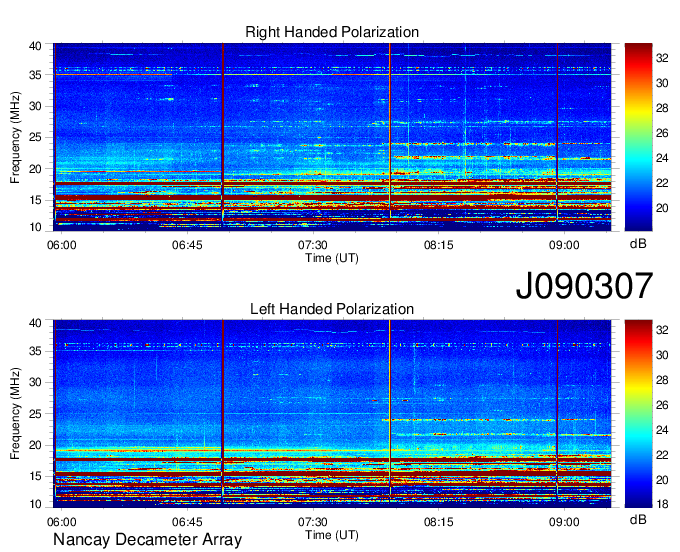The height and width of the screenshot is (552, 680).
Task: Click the Nancay Decameter Array caption
Action: click(147, 539)
